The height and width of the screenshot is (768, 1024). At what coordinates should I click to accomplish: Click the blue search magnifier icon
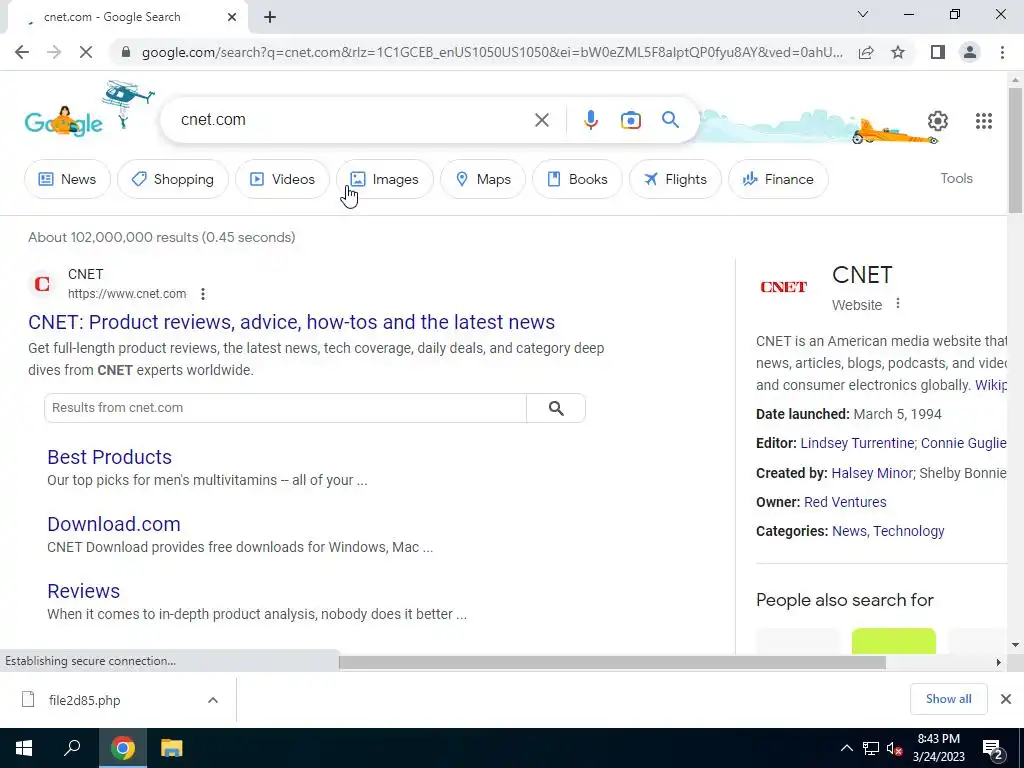[670, 120]
